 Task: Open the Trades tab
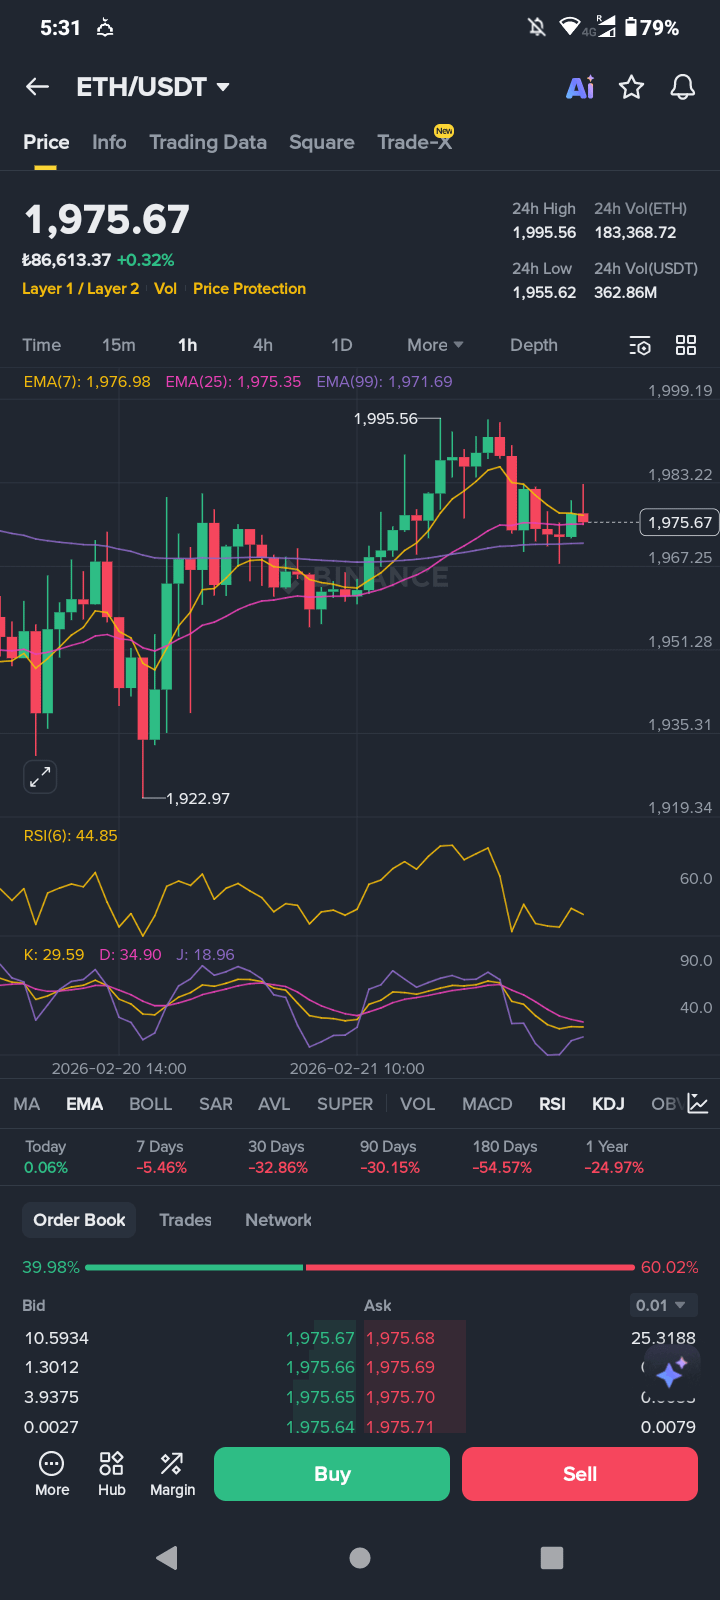click(186, 1220)
